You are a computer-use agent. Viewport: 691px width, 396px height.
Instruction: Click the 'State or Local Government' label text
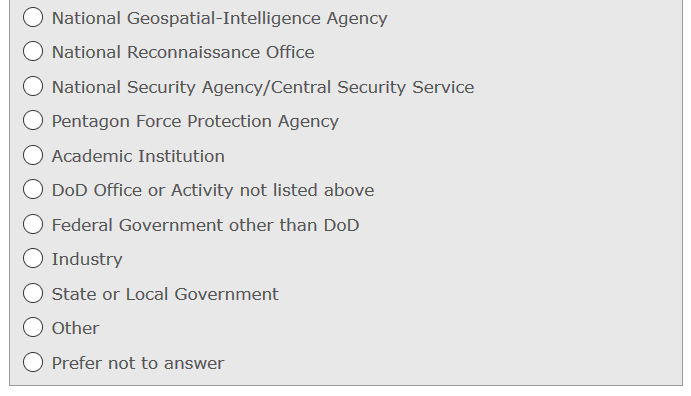pyautogui.click(x=165, y=294)
